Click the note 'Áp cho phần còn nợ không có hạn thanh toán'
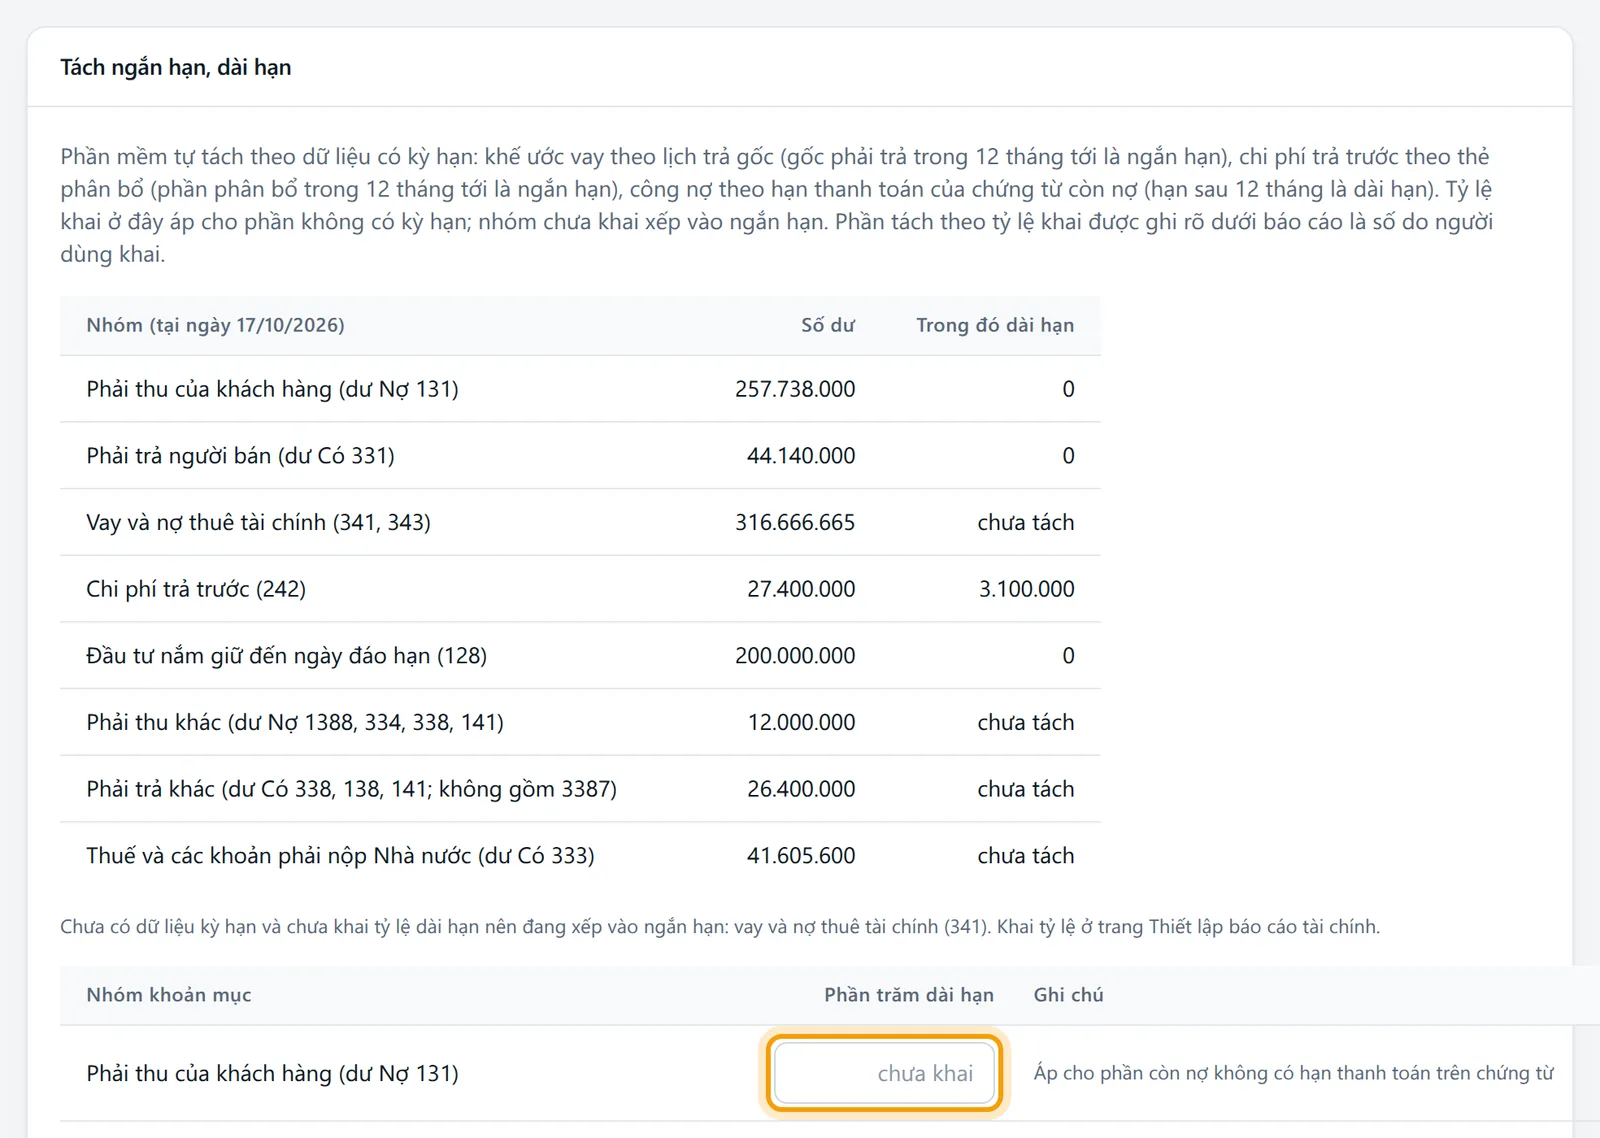The image size is (1600, 1138). point(1294,1073)
